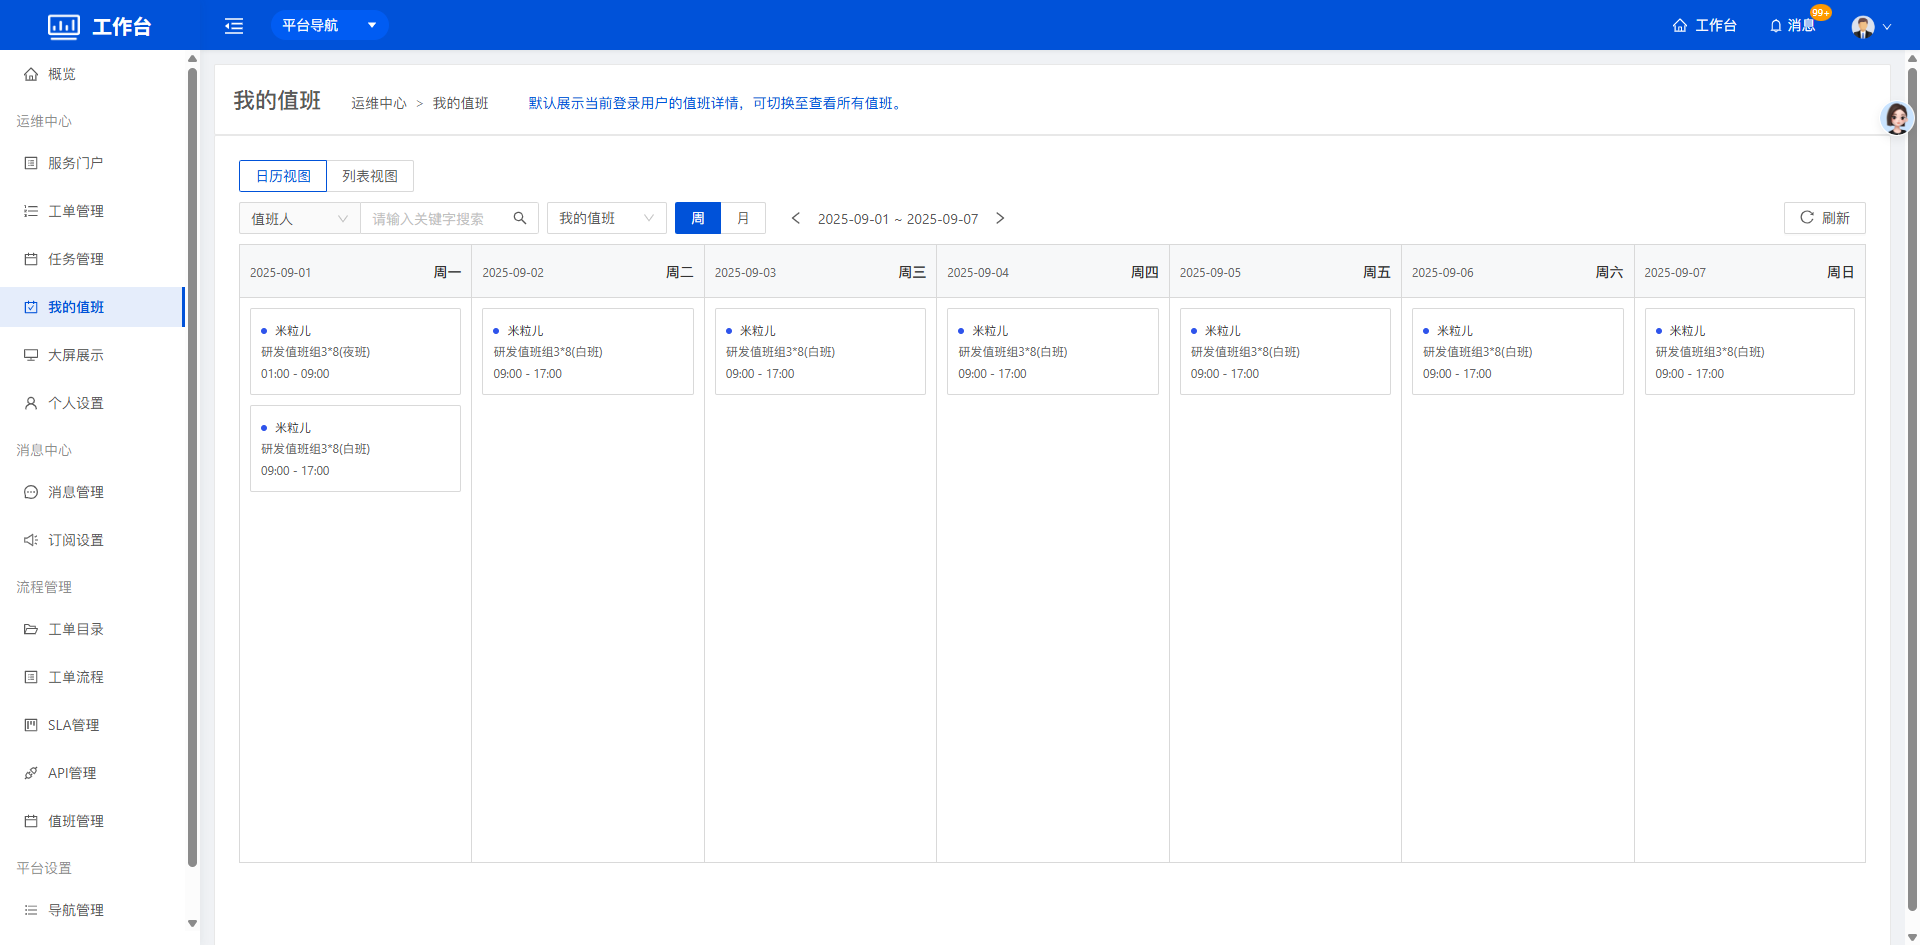This screenshot has width=1920, height=945.
Task: Switch calendar to month mode
Action: [x=743, y=218]
